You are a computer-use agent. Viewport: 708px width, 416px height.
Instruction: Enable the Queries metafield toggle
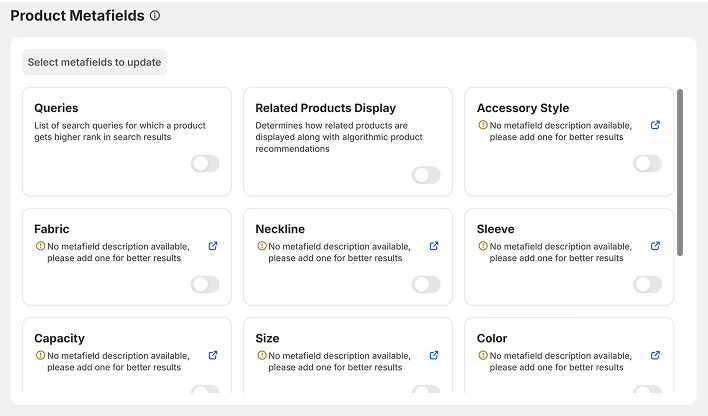(205, 164)
